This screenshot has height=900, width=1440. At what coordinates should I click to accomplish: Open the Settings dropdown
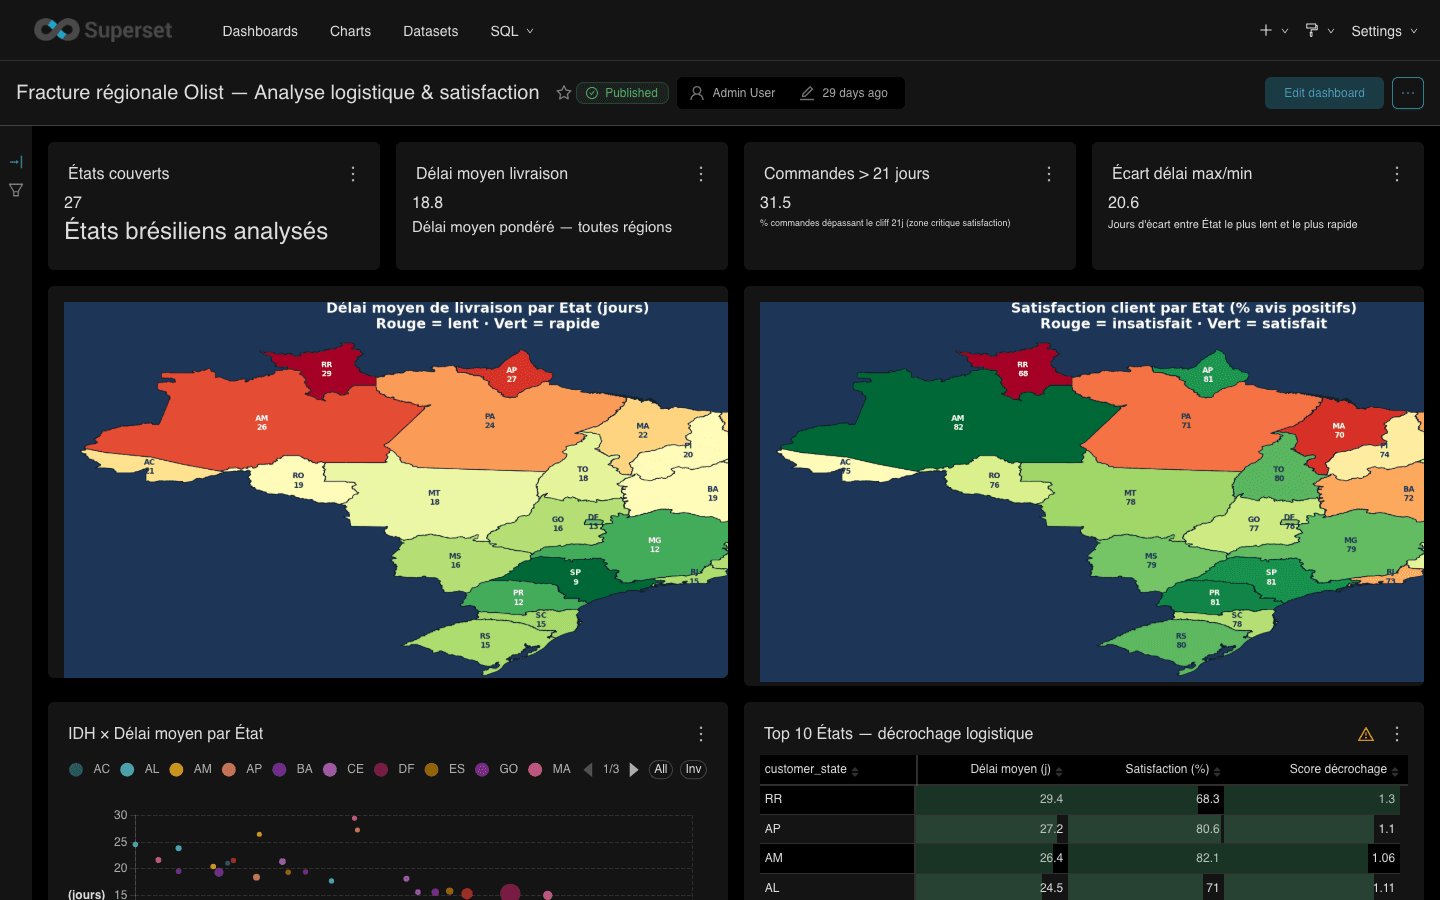coord(1384,31)
